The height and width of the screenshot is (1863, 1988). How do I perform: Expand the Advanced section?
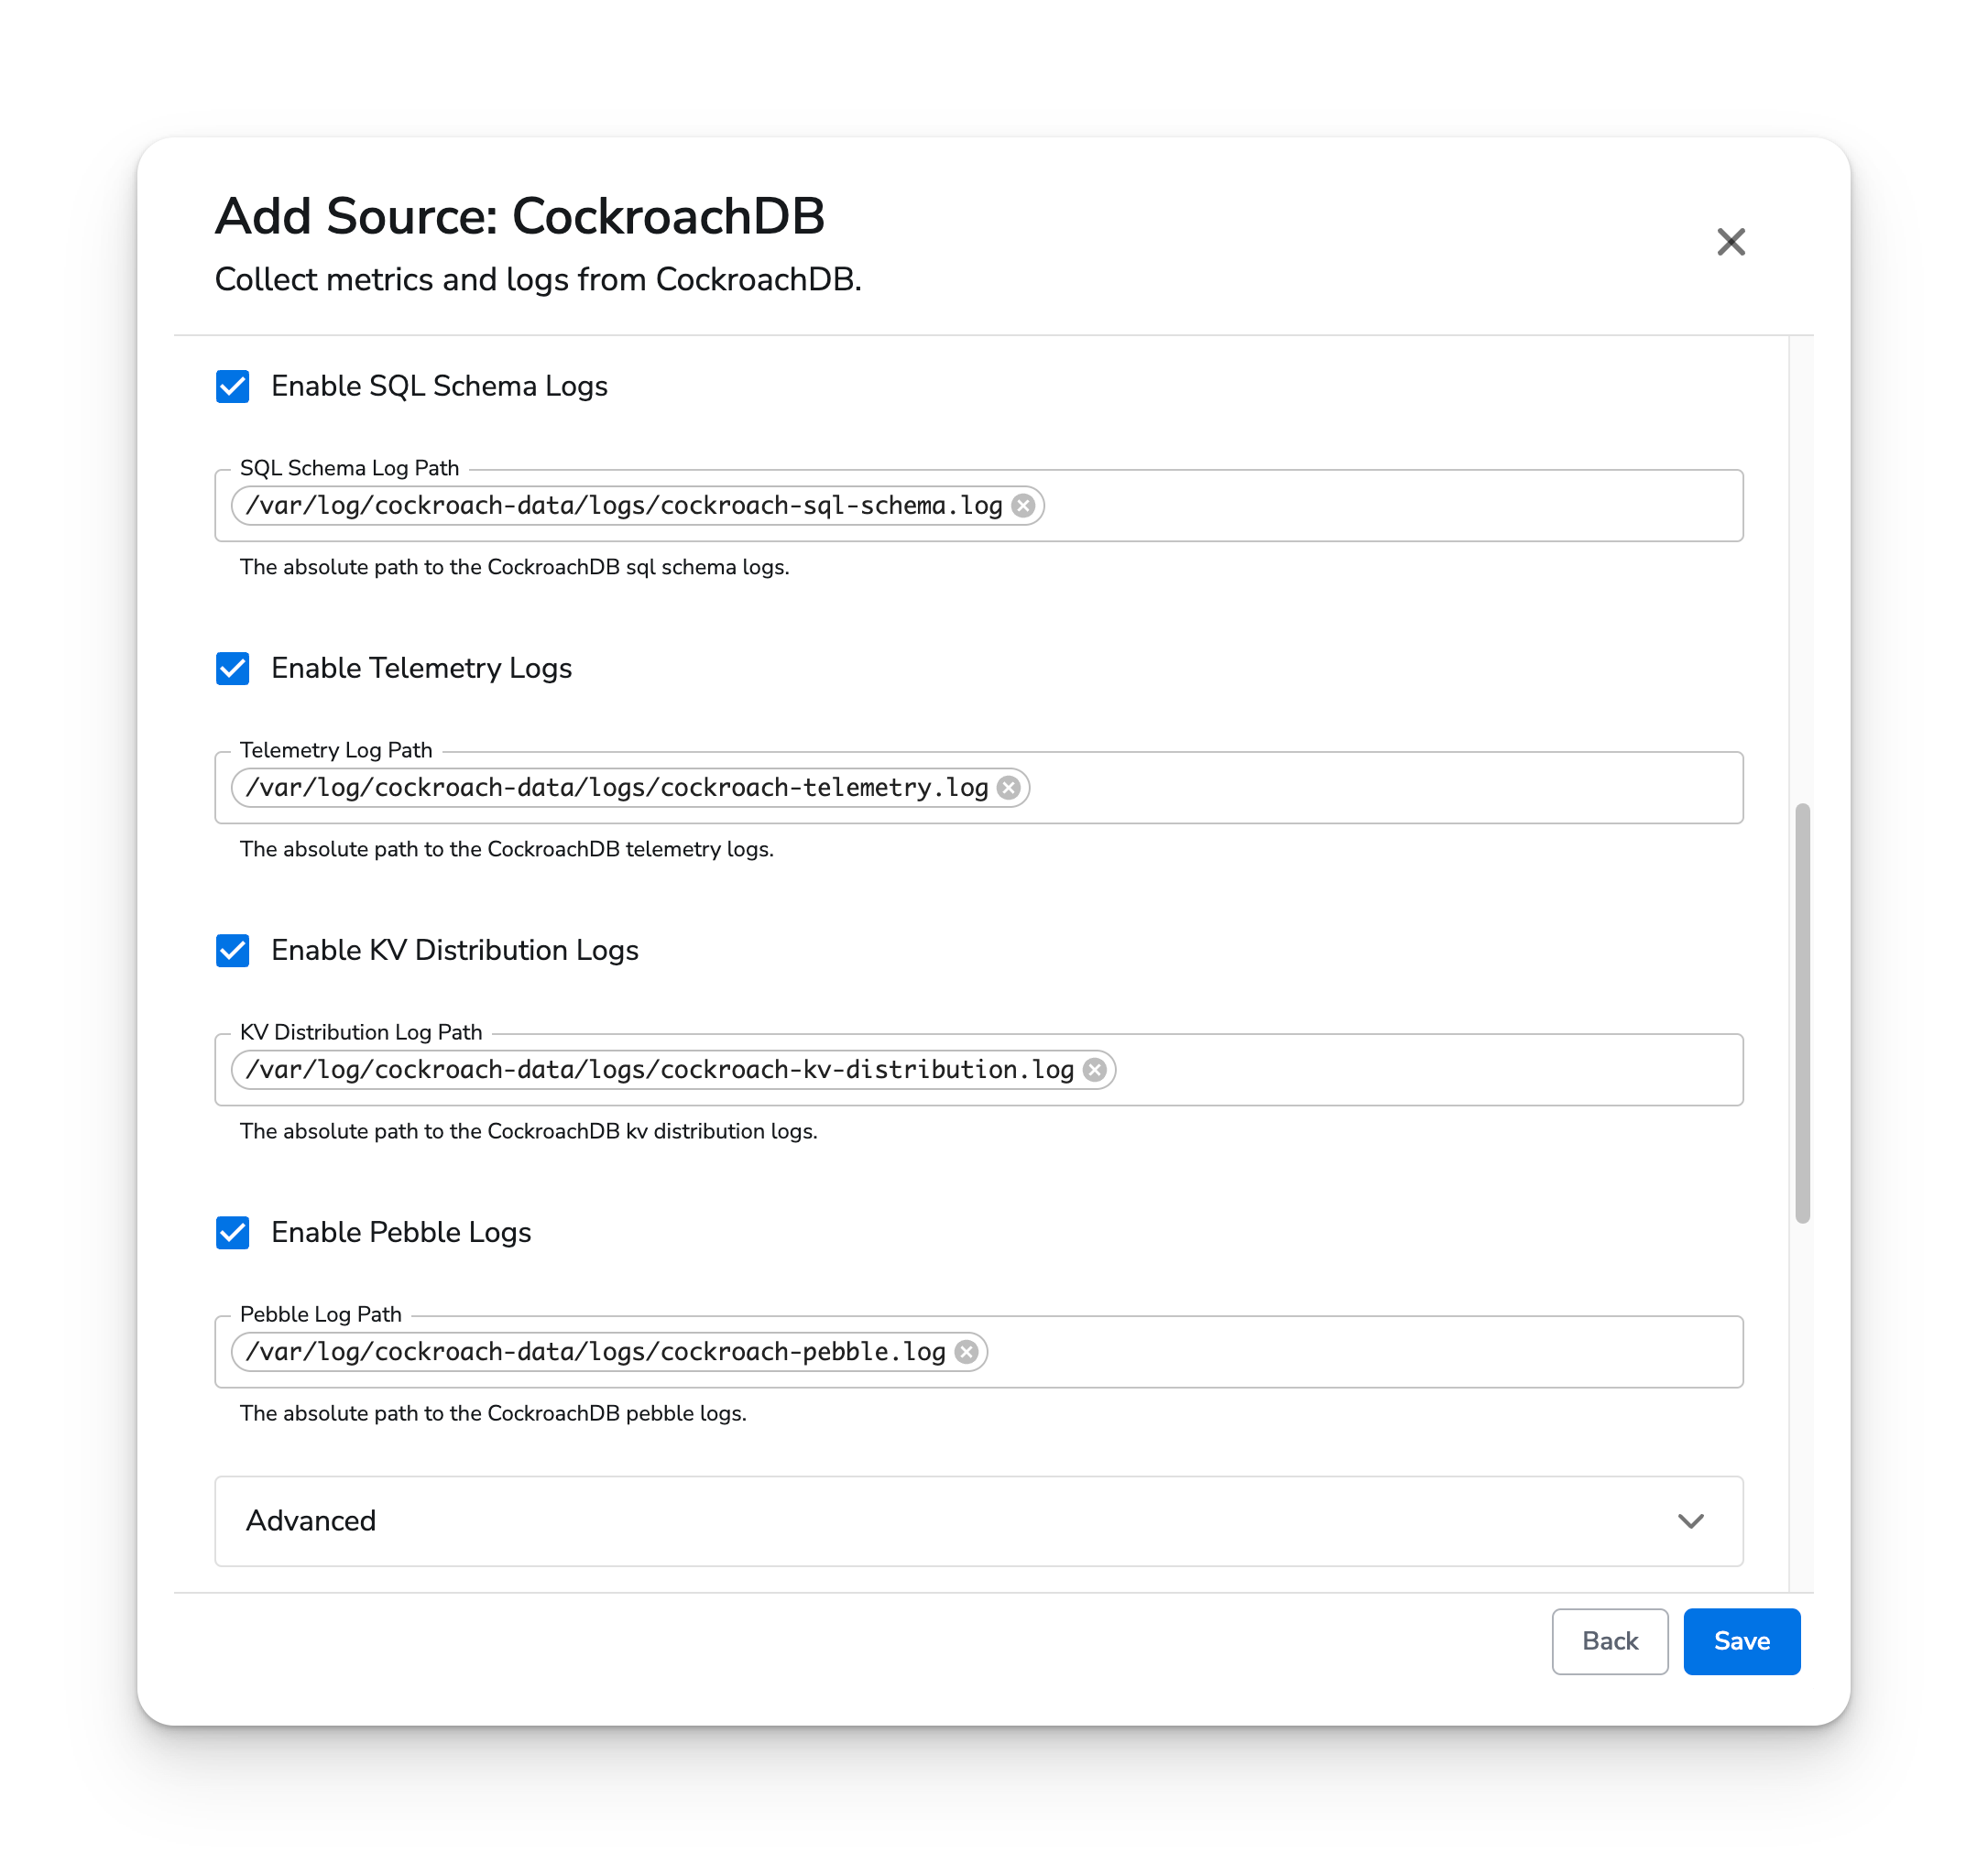978,1521
